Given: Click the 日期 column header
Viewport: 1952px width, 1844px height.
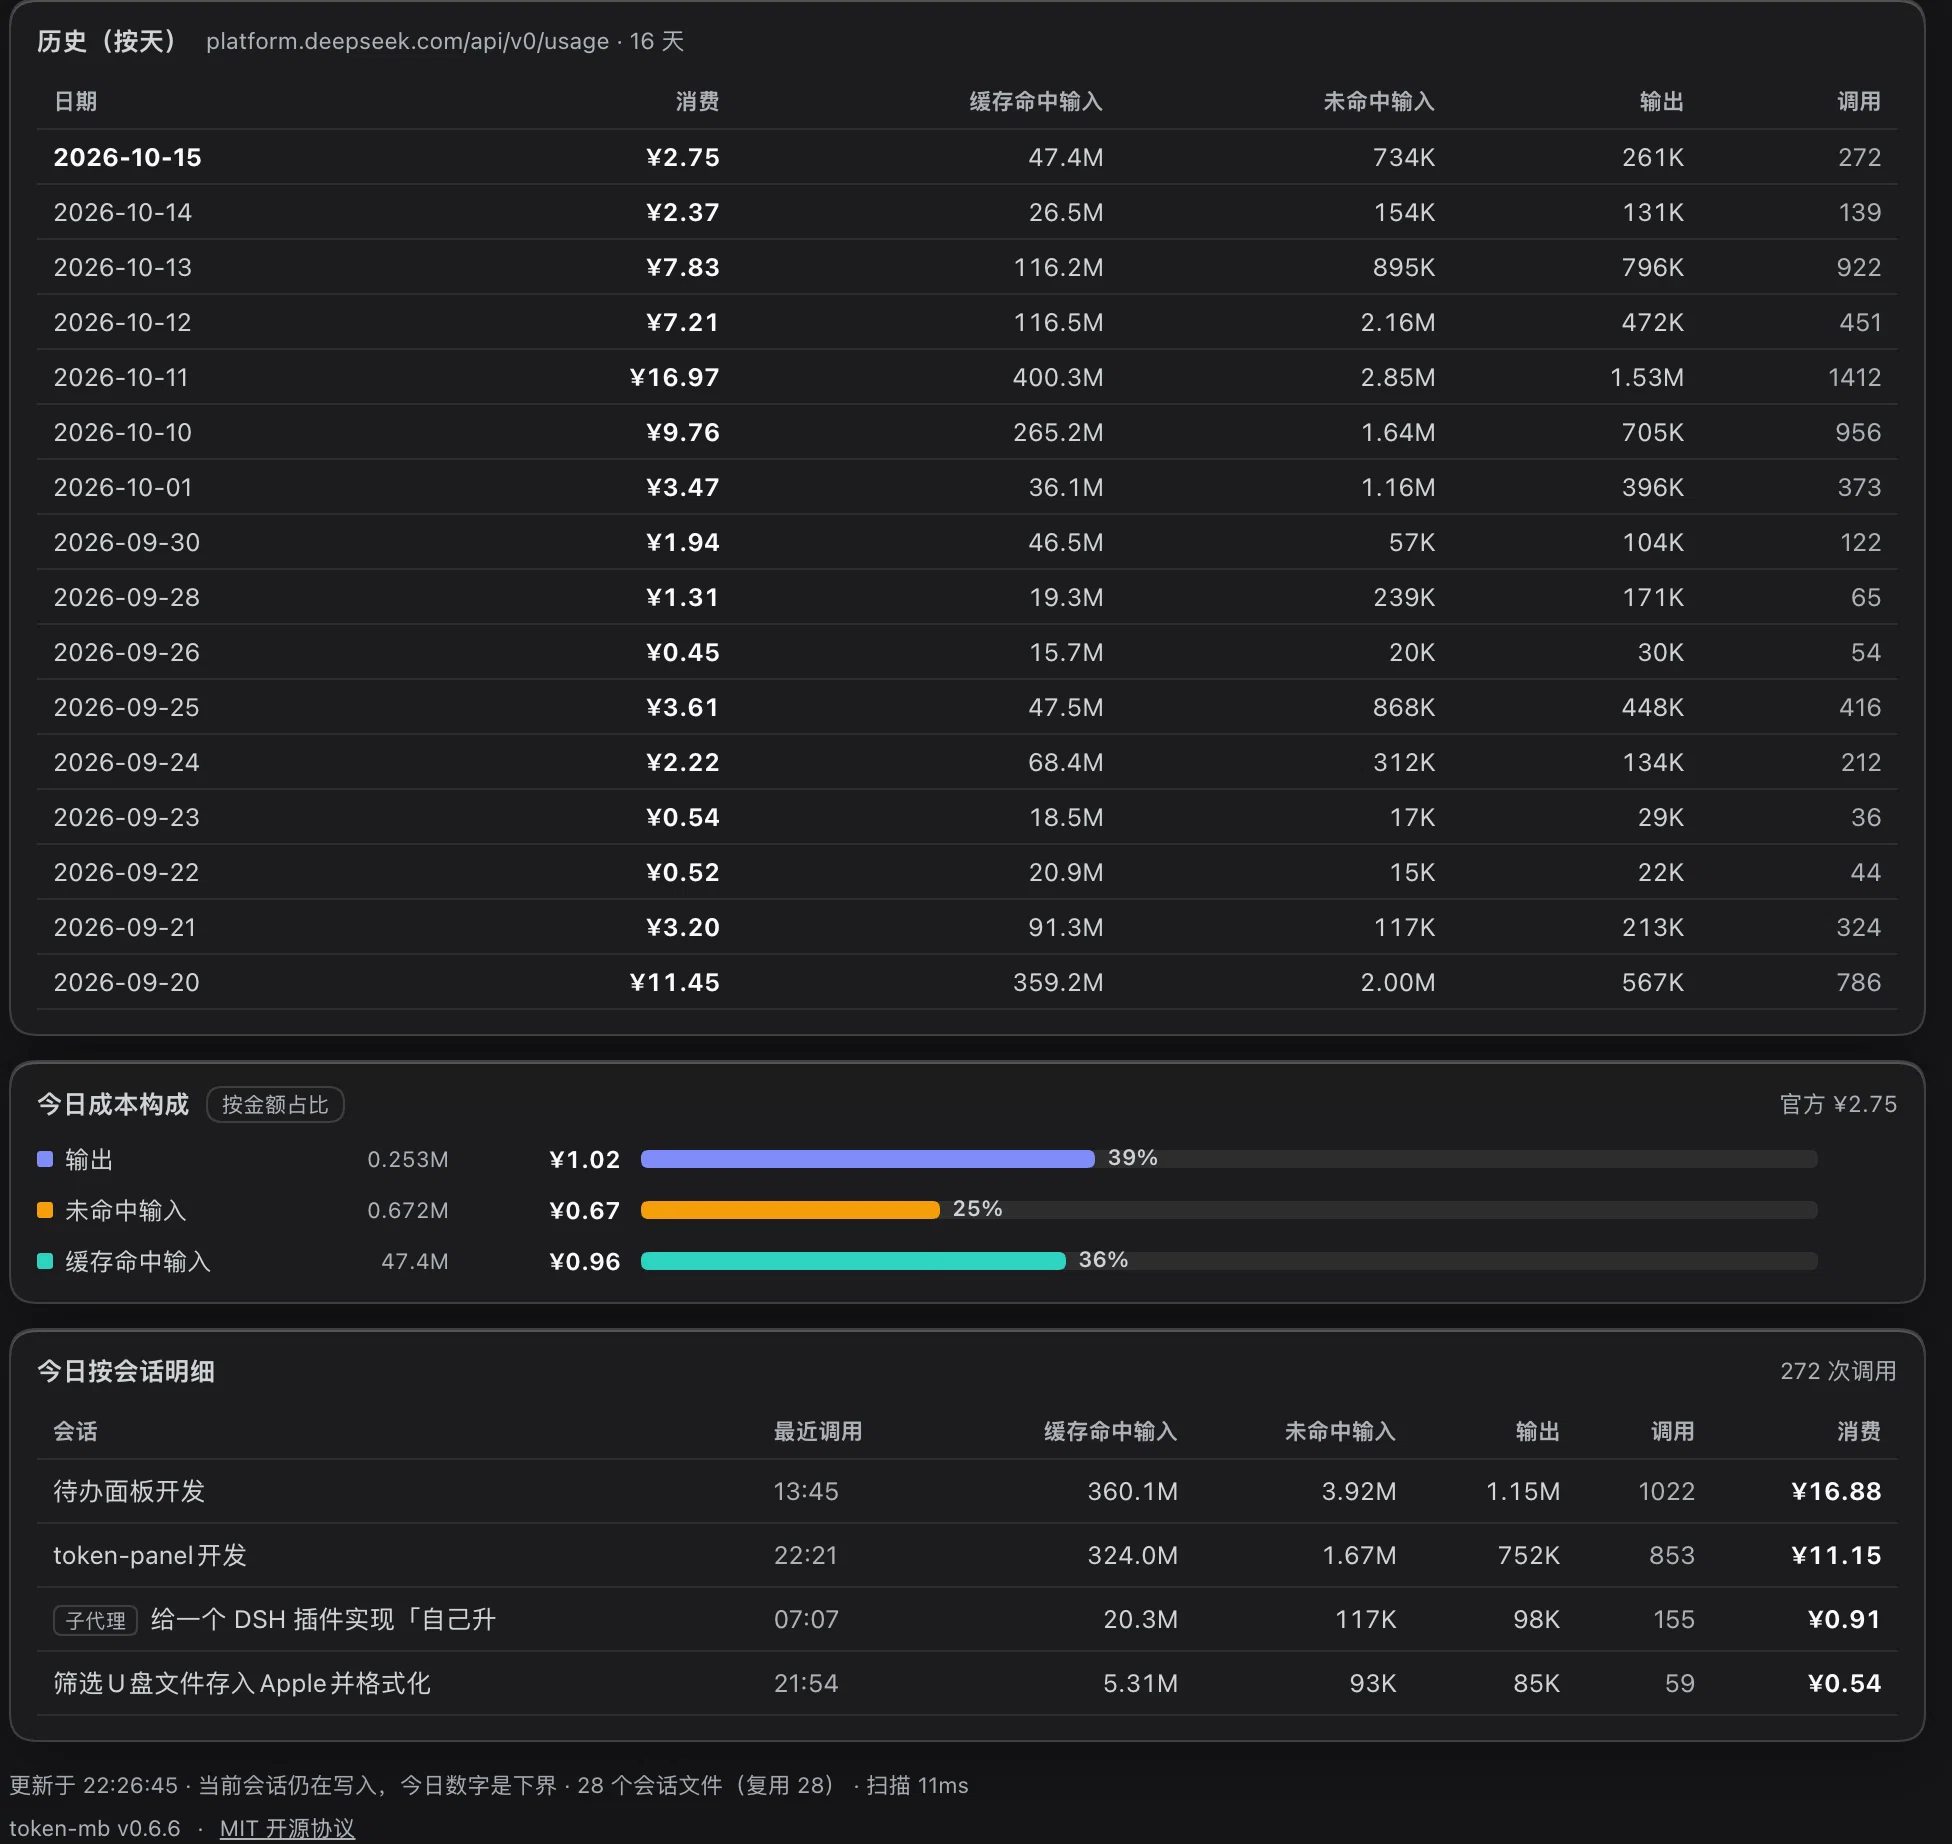Looking at the screenshot, I should (x=75, y=101).
